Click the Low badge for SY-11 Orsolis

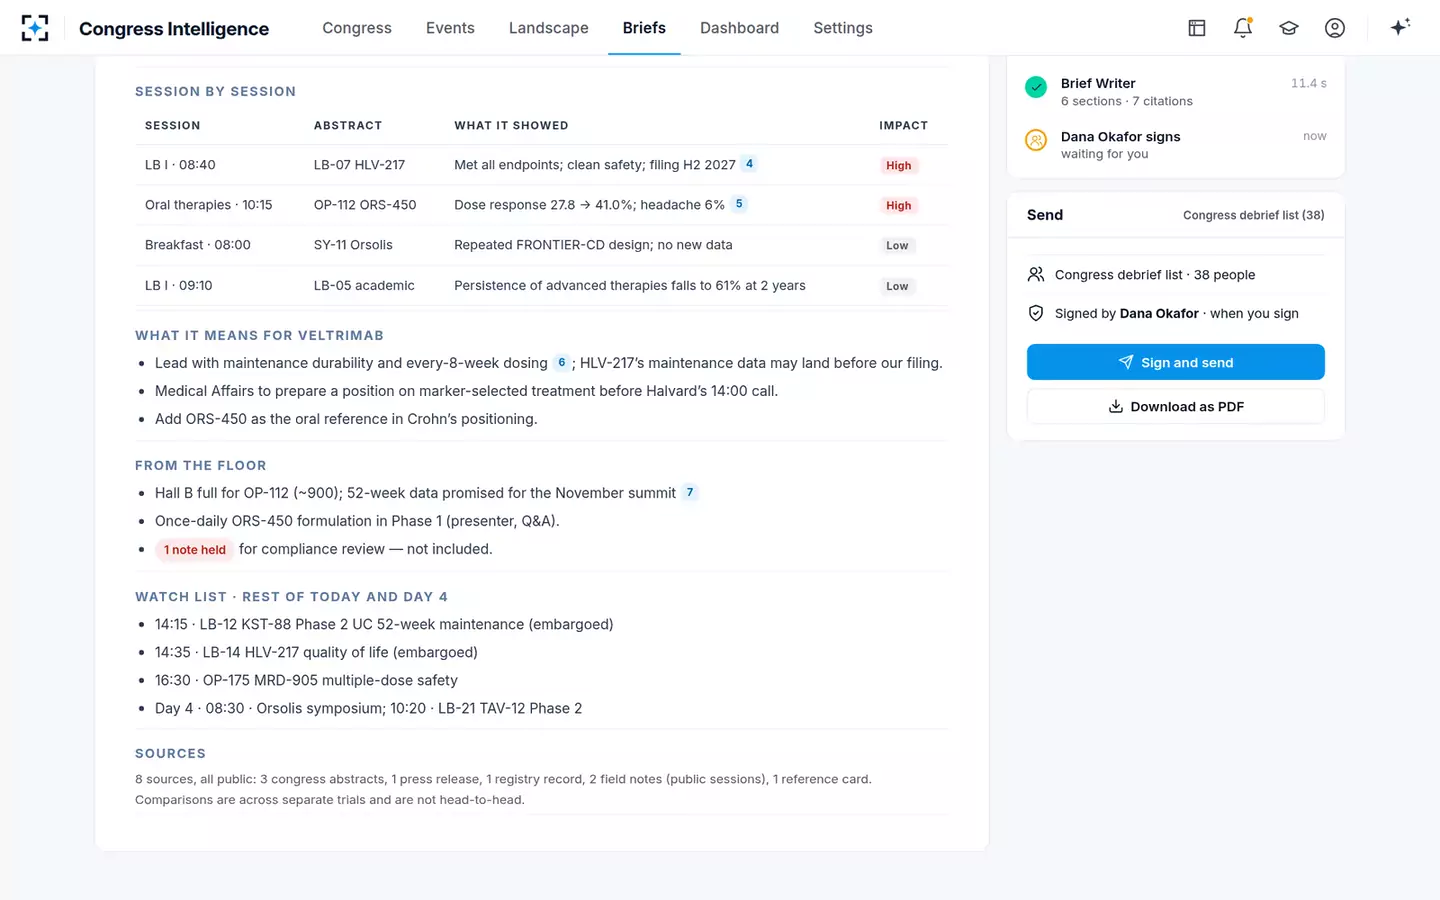point(897,246)
